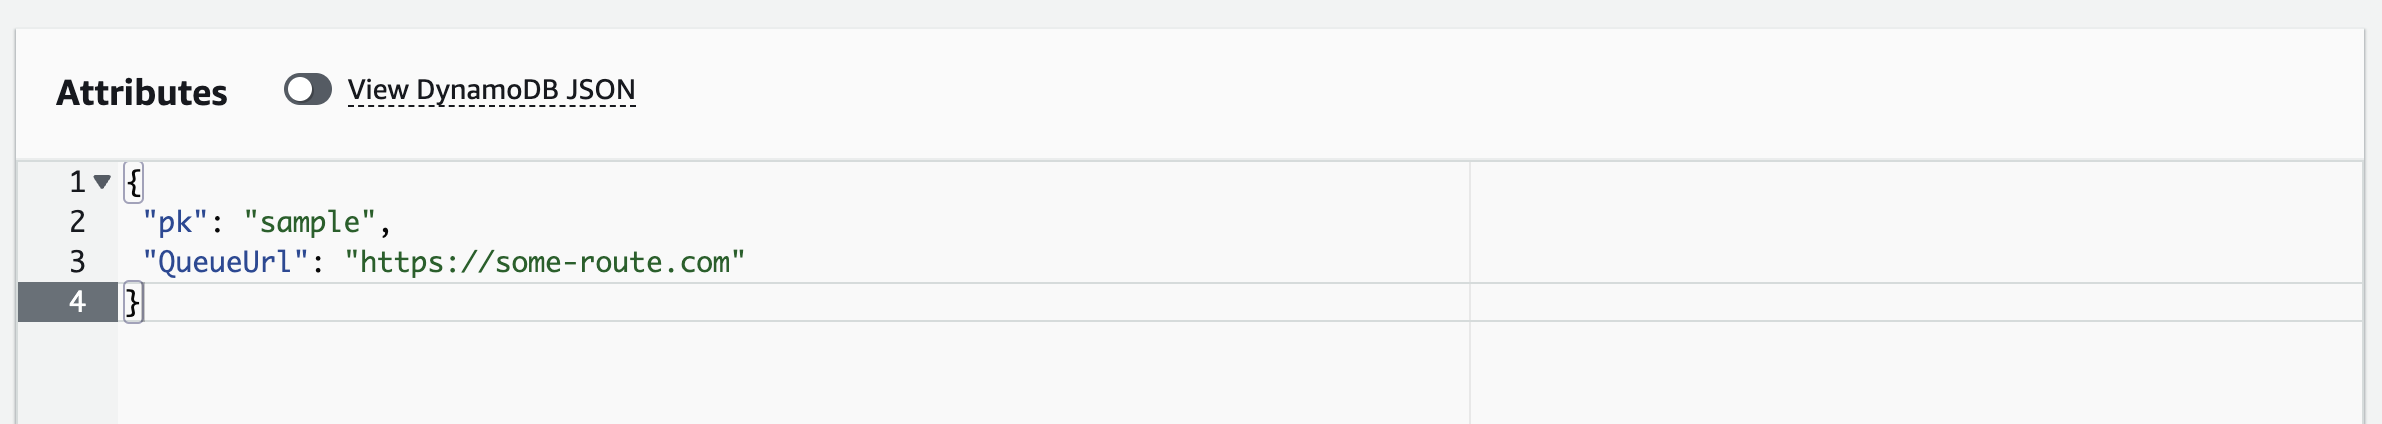The height and width of the screenshot is (424, 2382).
Task: Click line number 1 in gutter
Action: (77, 182)
